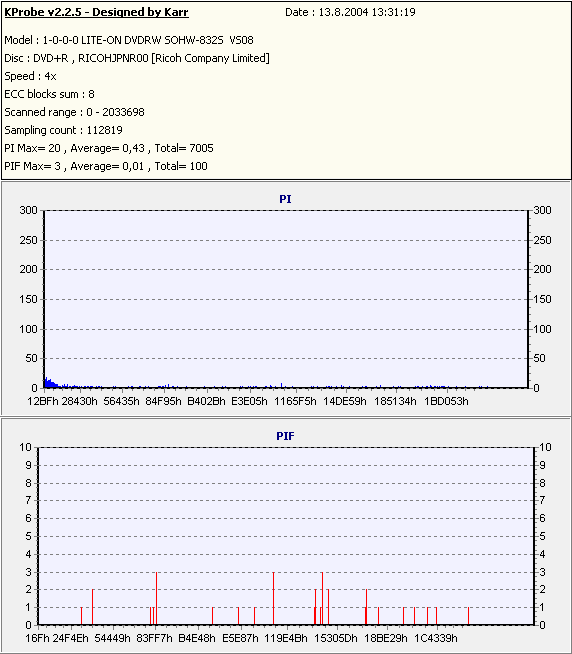Click the PI chart title
This screenshot has height=654, width=572.
point(285,199)
